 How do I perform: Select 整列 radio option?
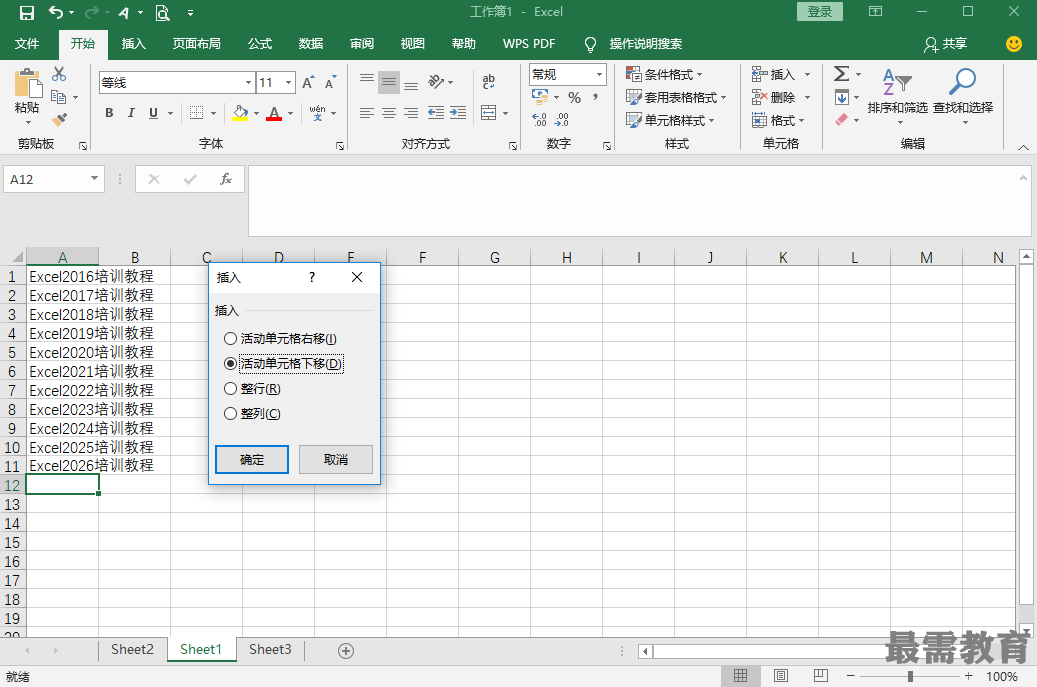tap(252, 414)
